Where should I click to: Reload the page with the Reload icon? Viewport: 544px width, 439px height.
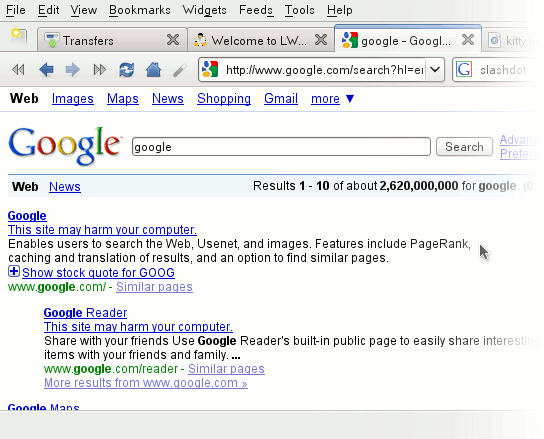pyautogui.click(x=127, y=70)
